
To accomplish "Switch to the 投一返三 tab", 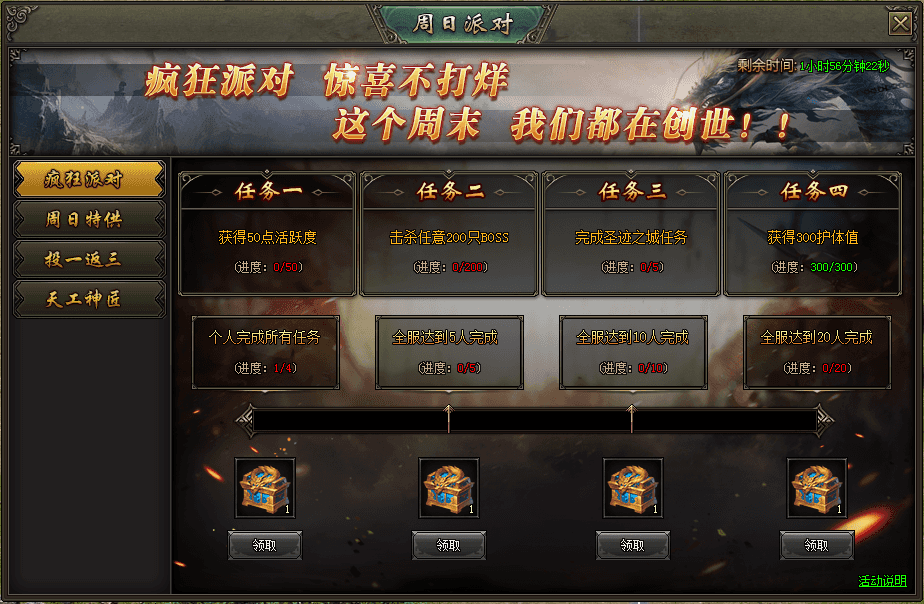I will [90, 259].
